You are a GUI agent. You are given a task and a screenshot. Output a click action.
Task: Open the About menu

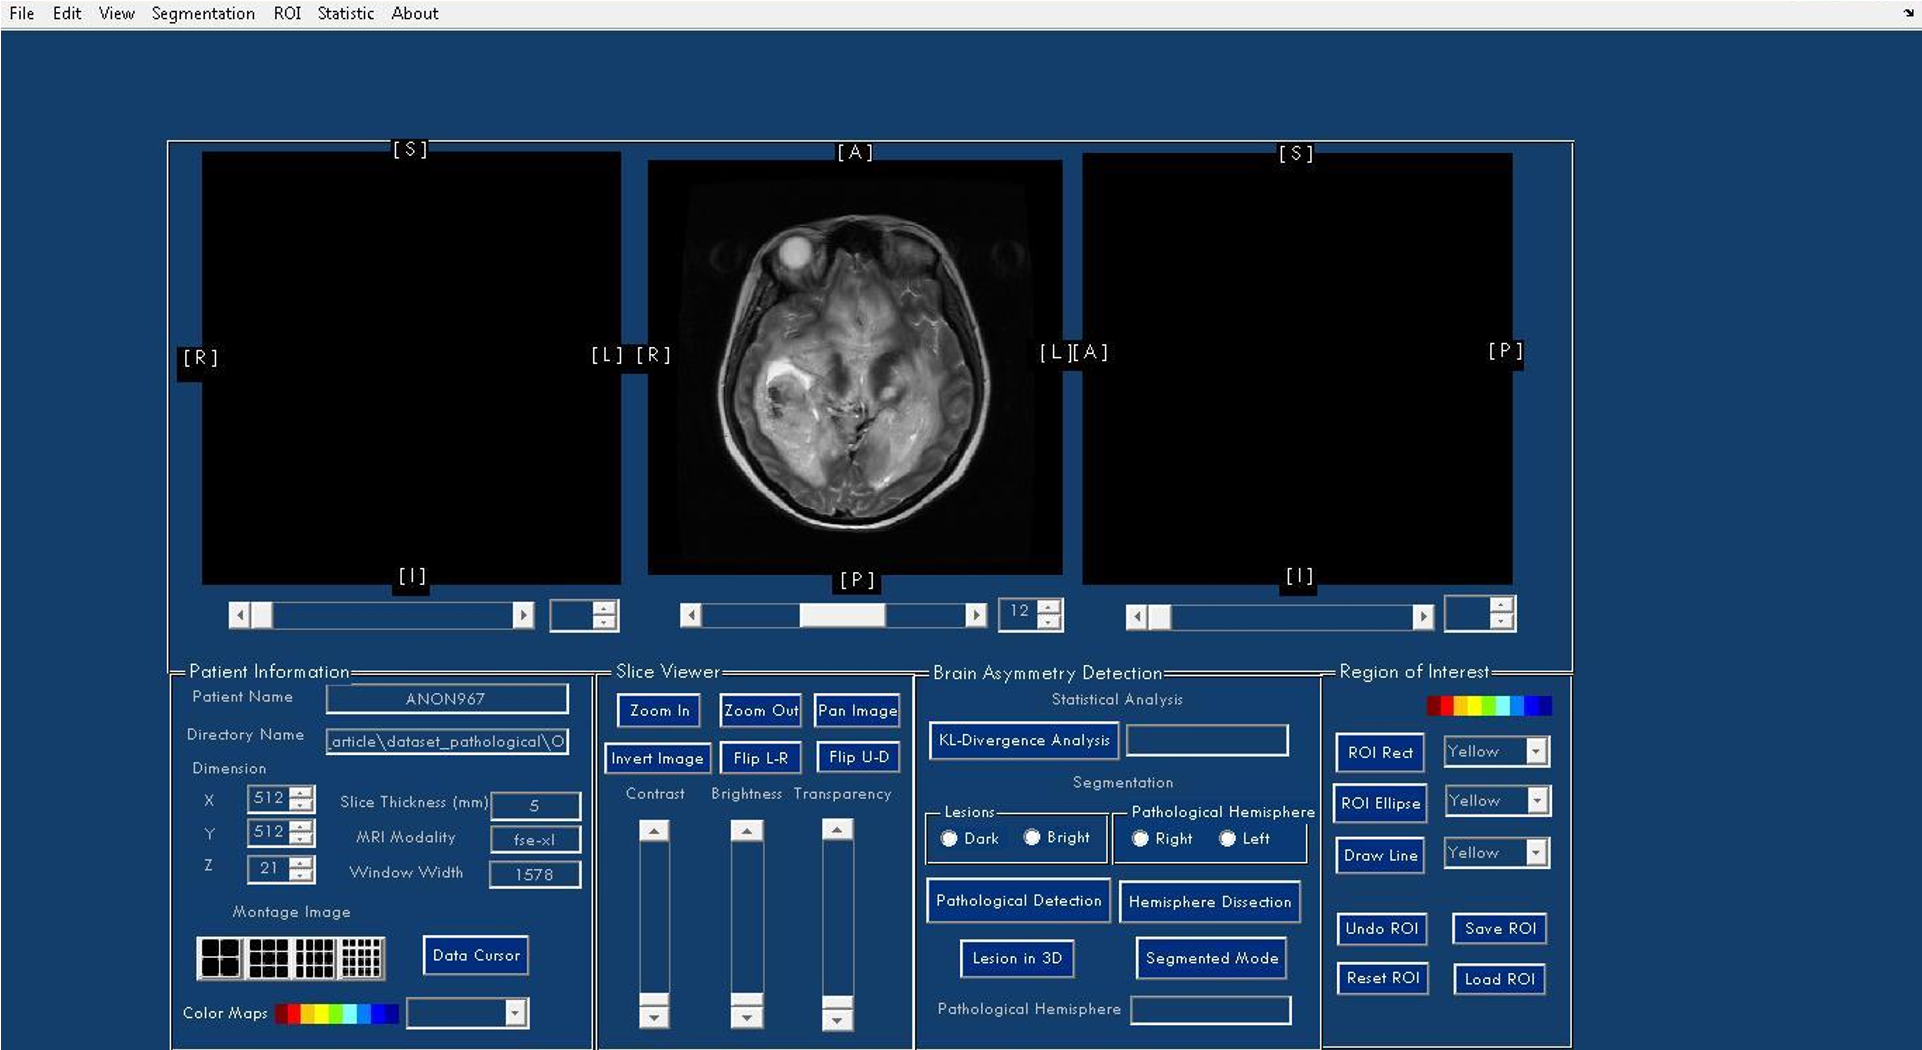(x=415, y=13)
